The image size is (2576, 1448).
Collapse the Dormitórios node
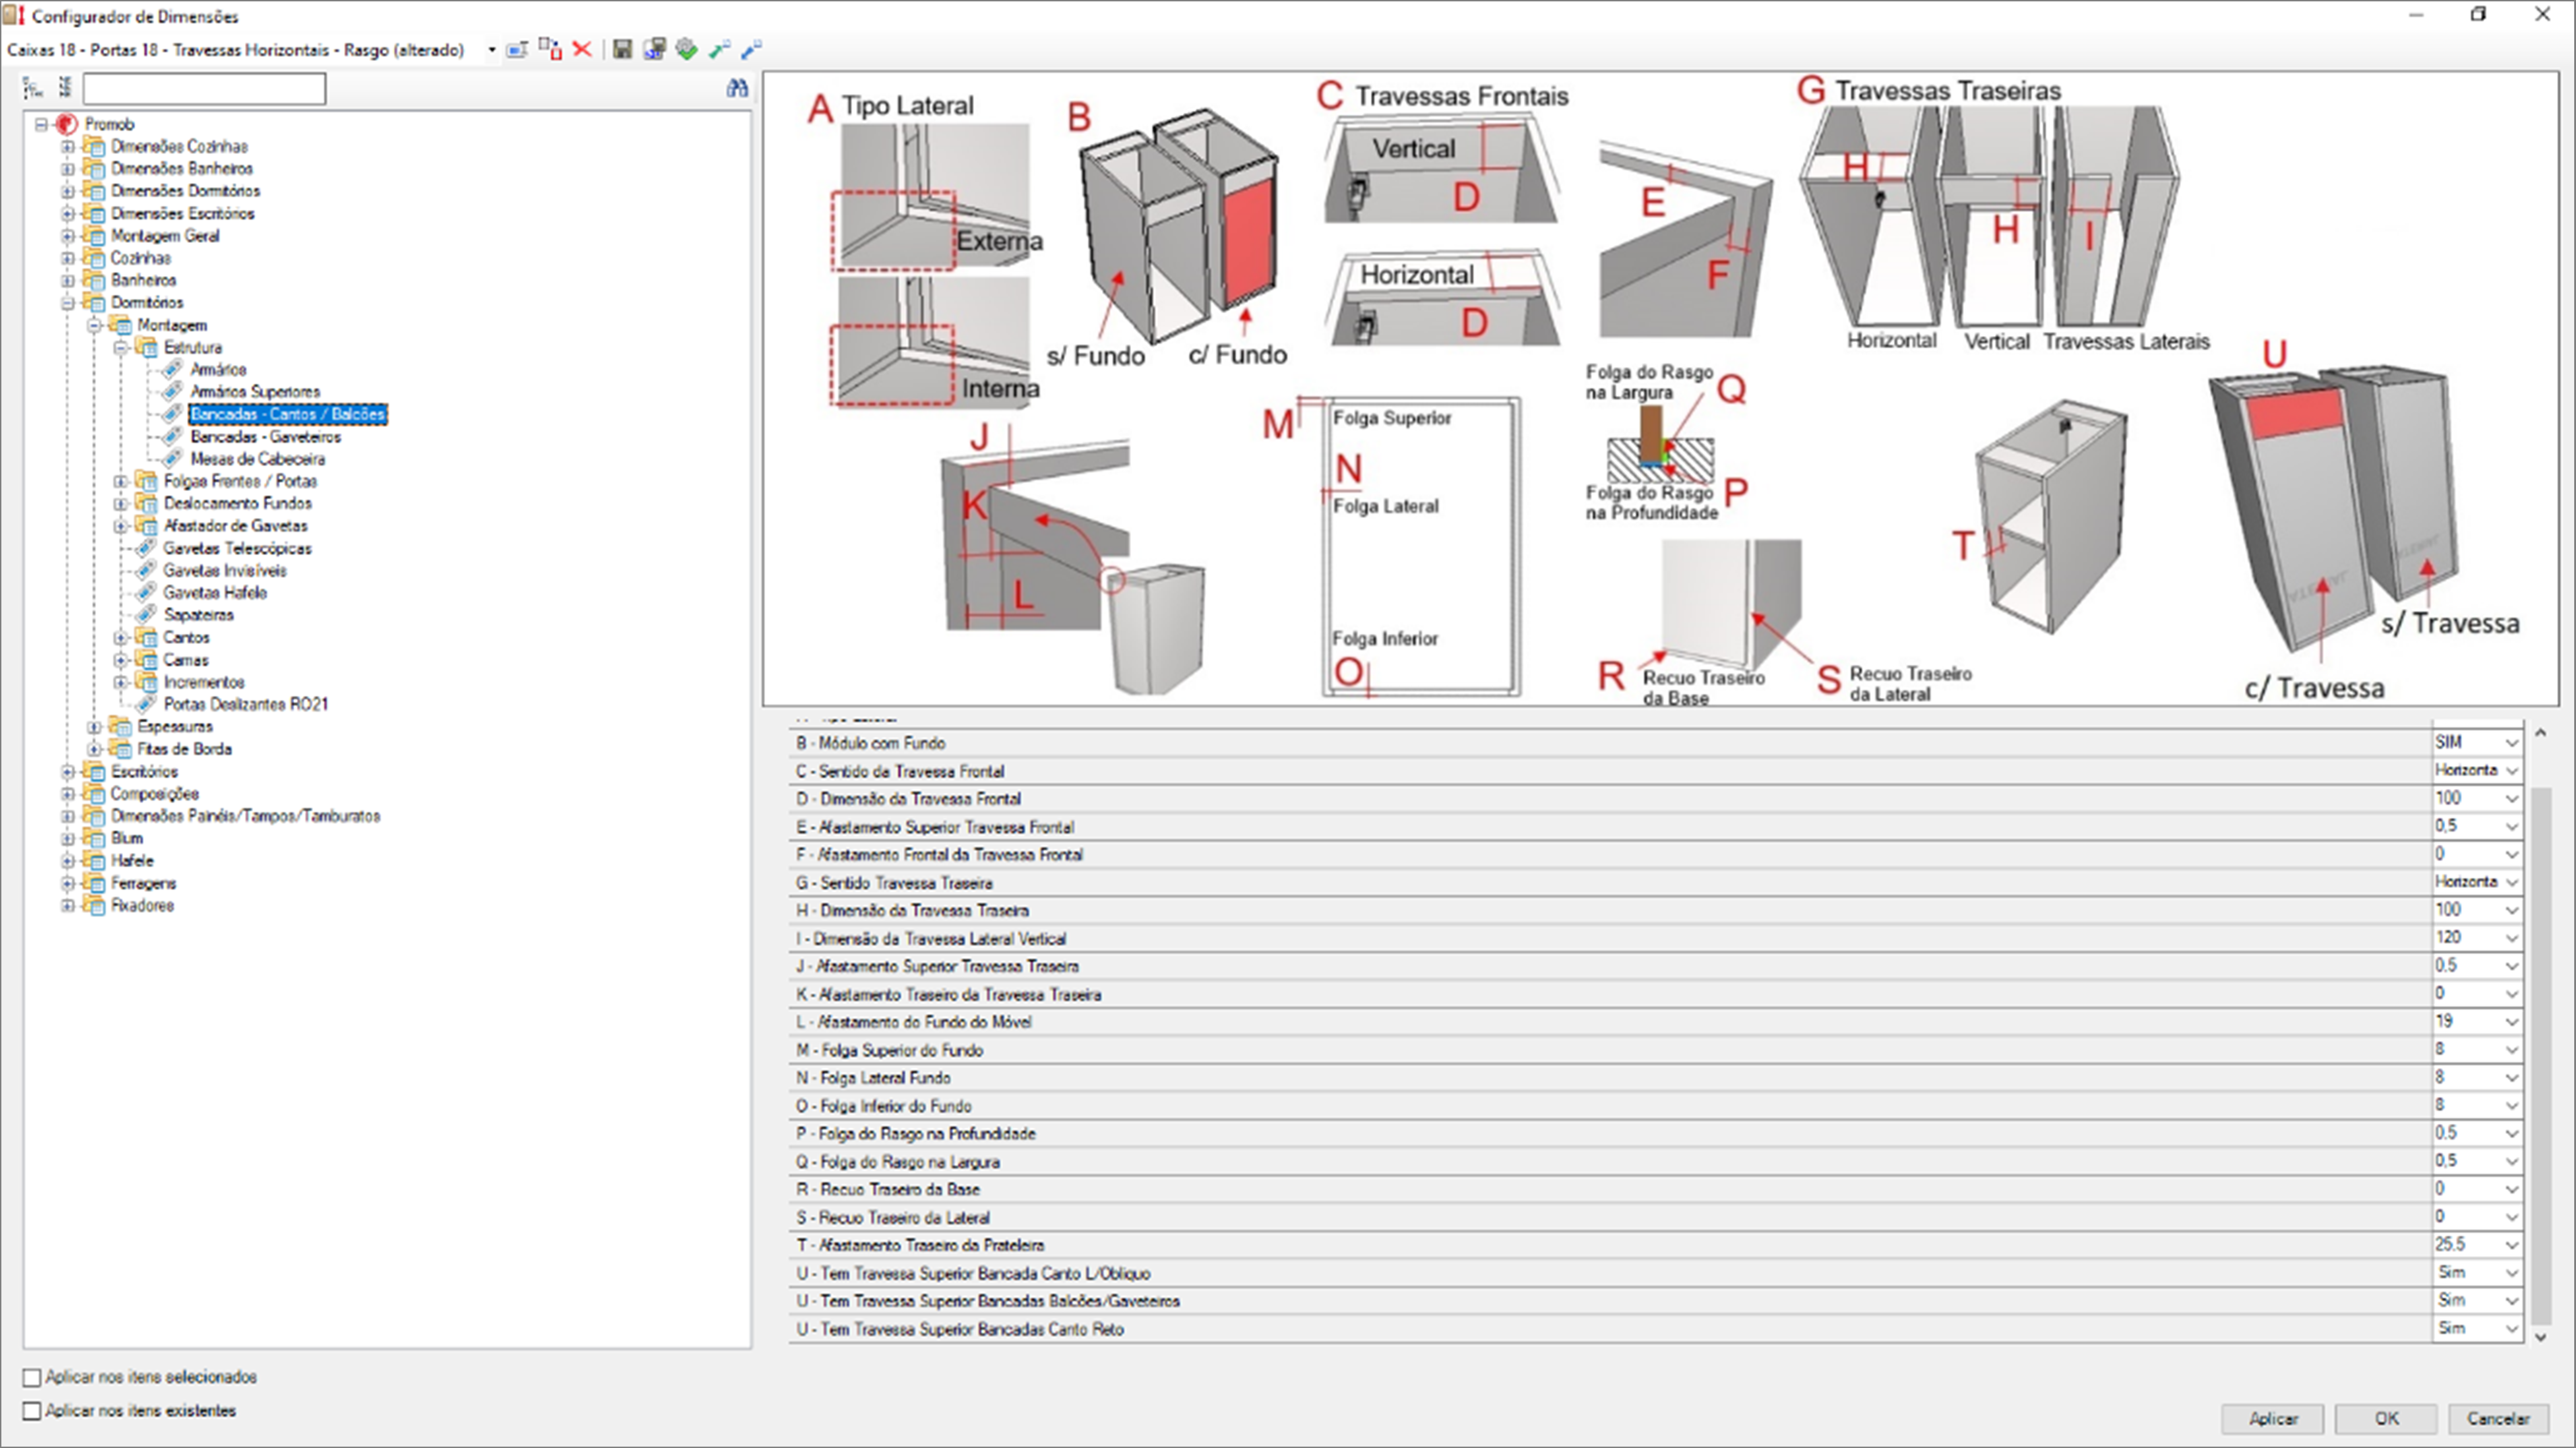68,303
